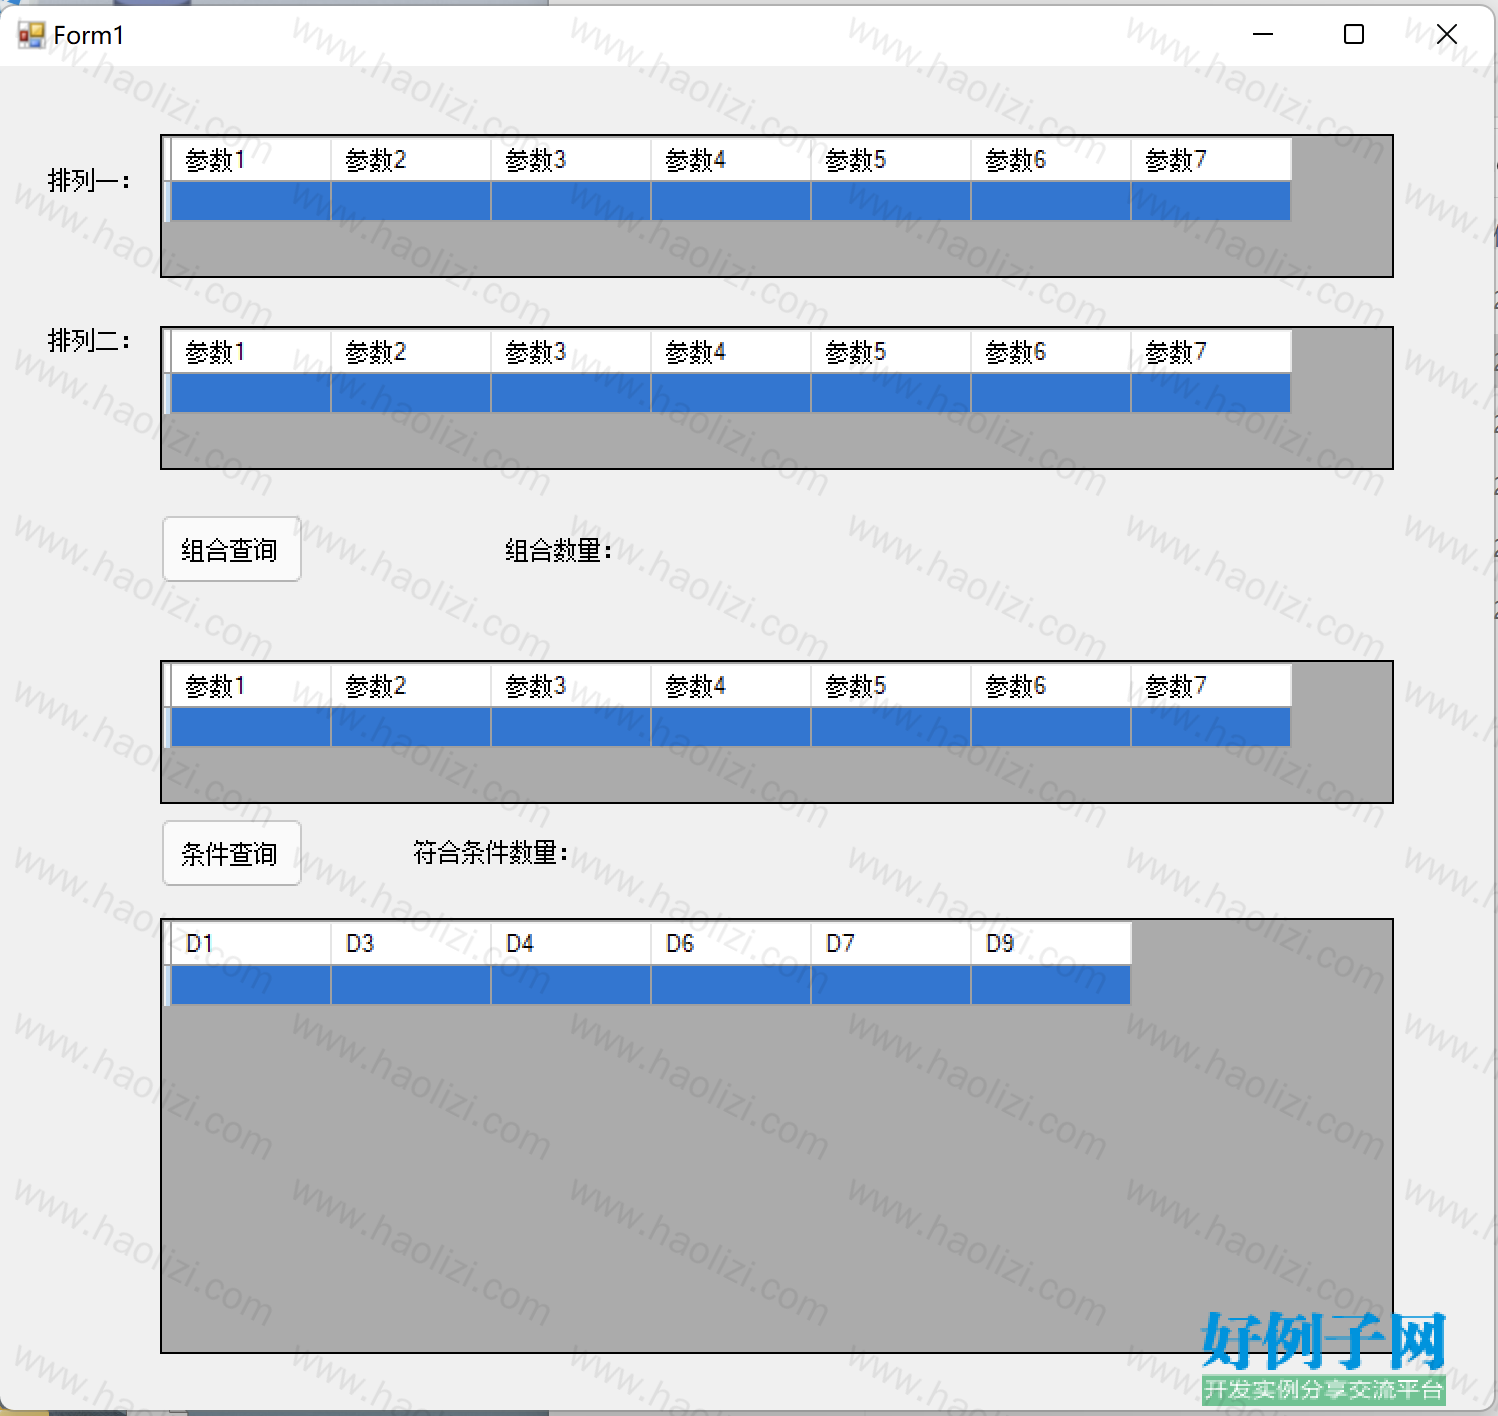Click the 组合数量 label
Screen dimensions: 1498x1416
tap(558, 550)
